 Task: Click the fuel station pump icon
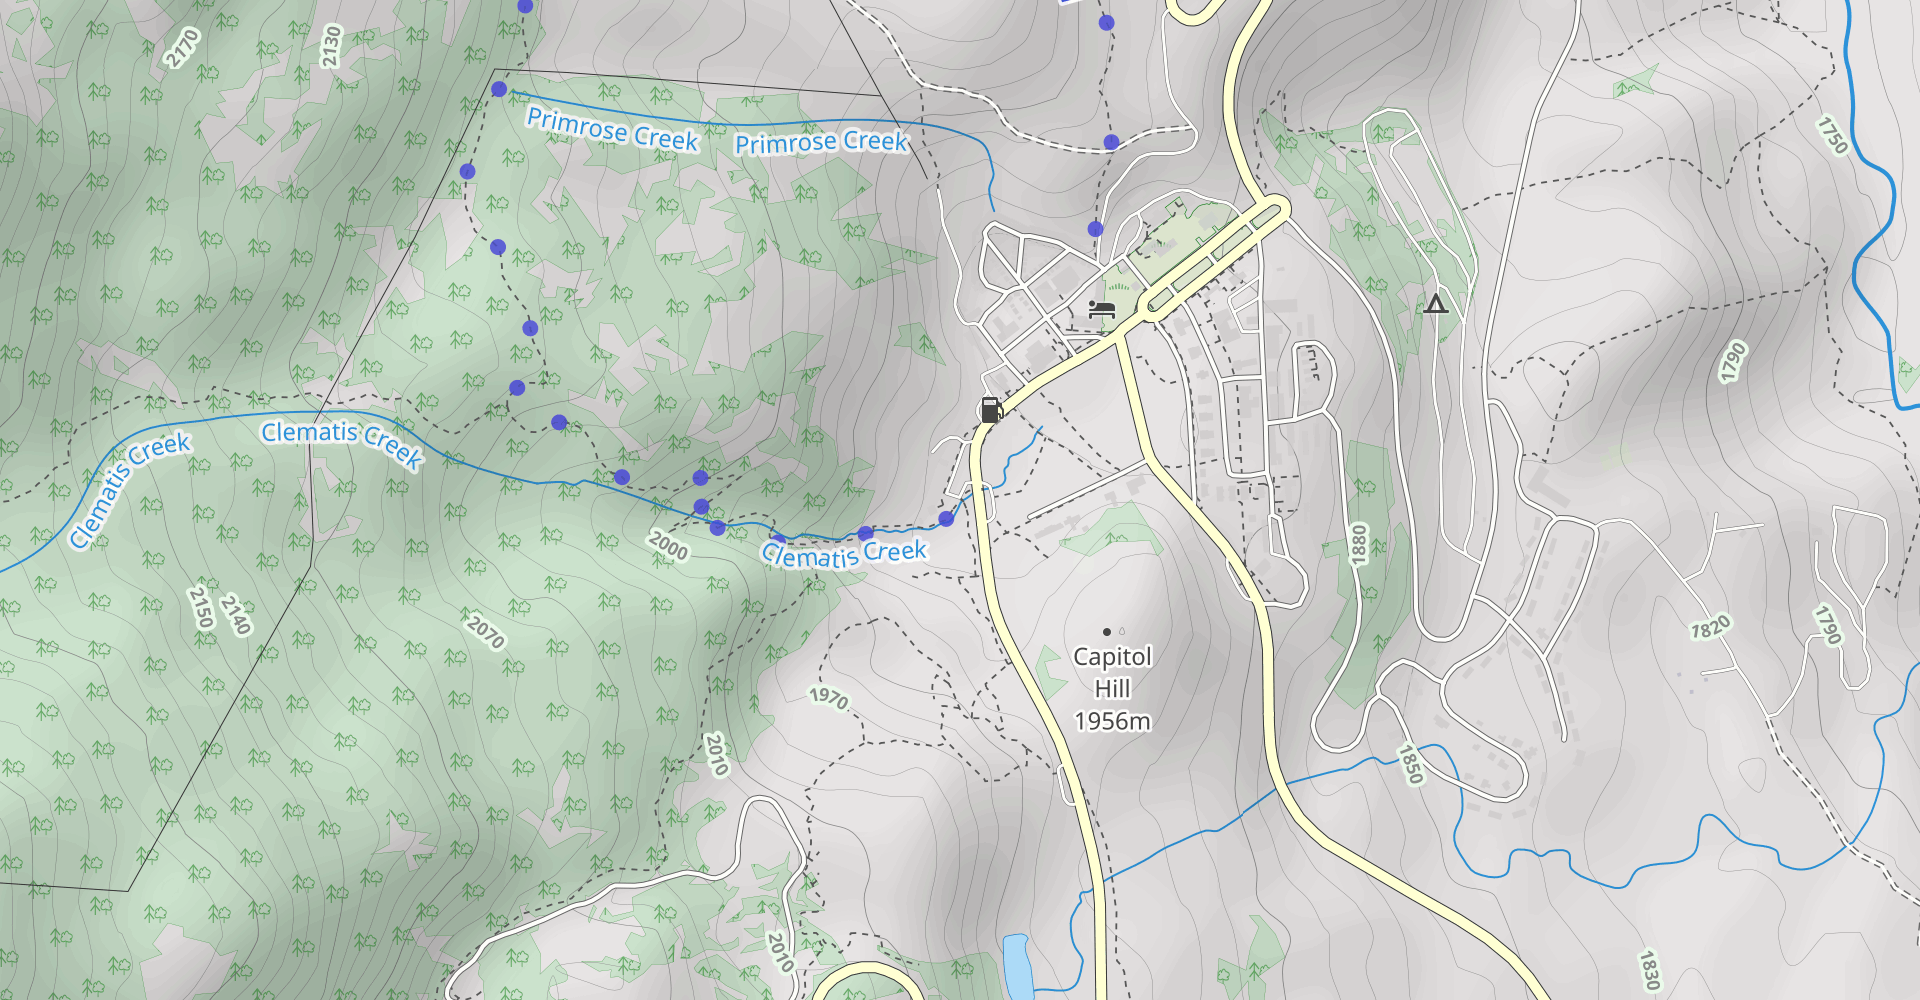pos(990,410)
